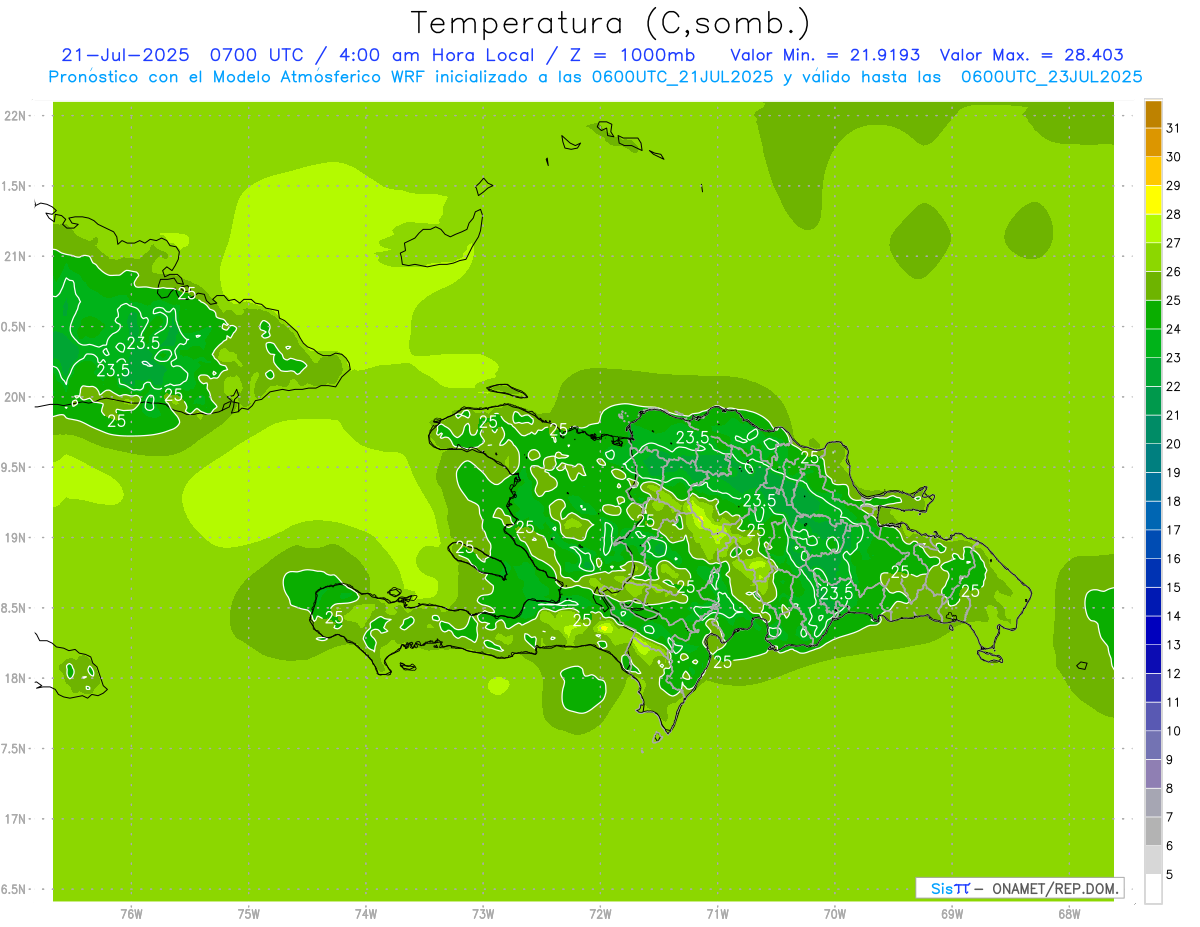Image resolution: width=1200 pixels, height=927 pixels.
Task: Click the "68W" longitude axis label
Action: tap(1069, 913)
